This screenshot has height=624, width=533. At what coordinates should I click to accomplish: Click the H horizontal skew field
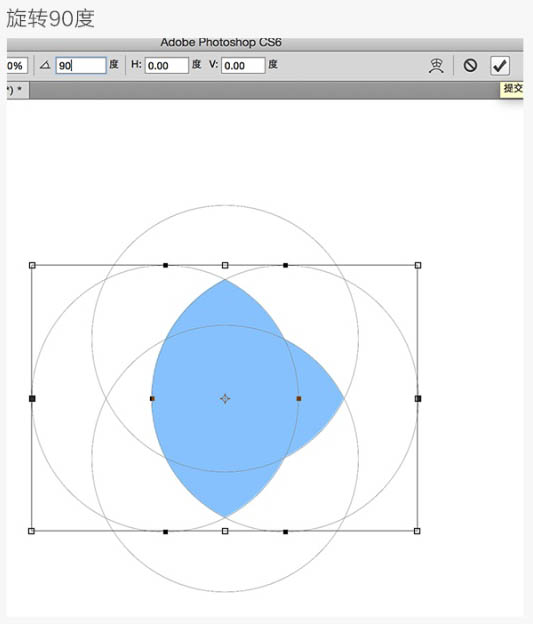(166, 65)
